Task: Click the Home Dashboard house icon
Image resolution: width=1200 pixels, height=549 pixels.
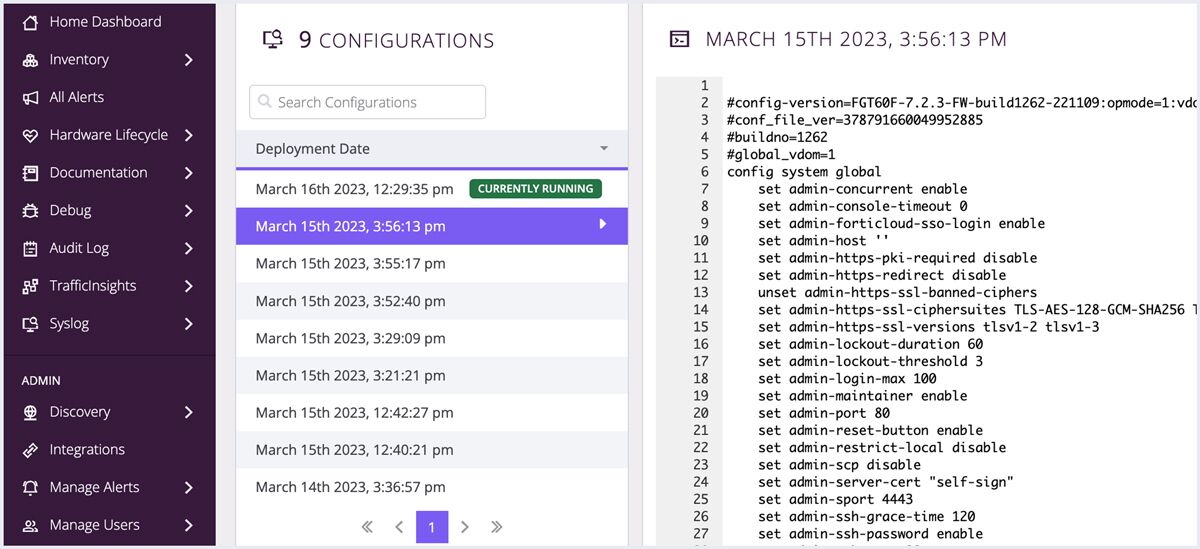Action: pos(30,22)
